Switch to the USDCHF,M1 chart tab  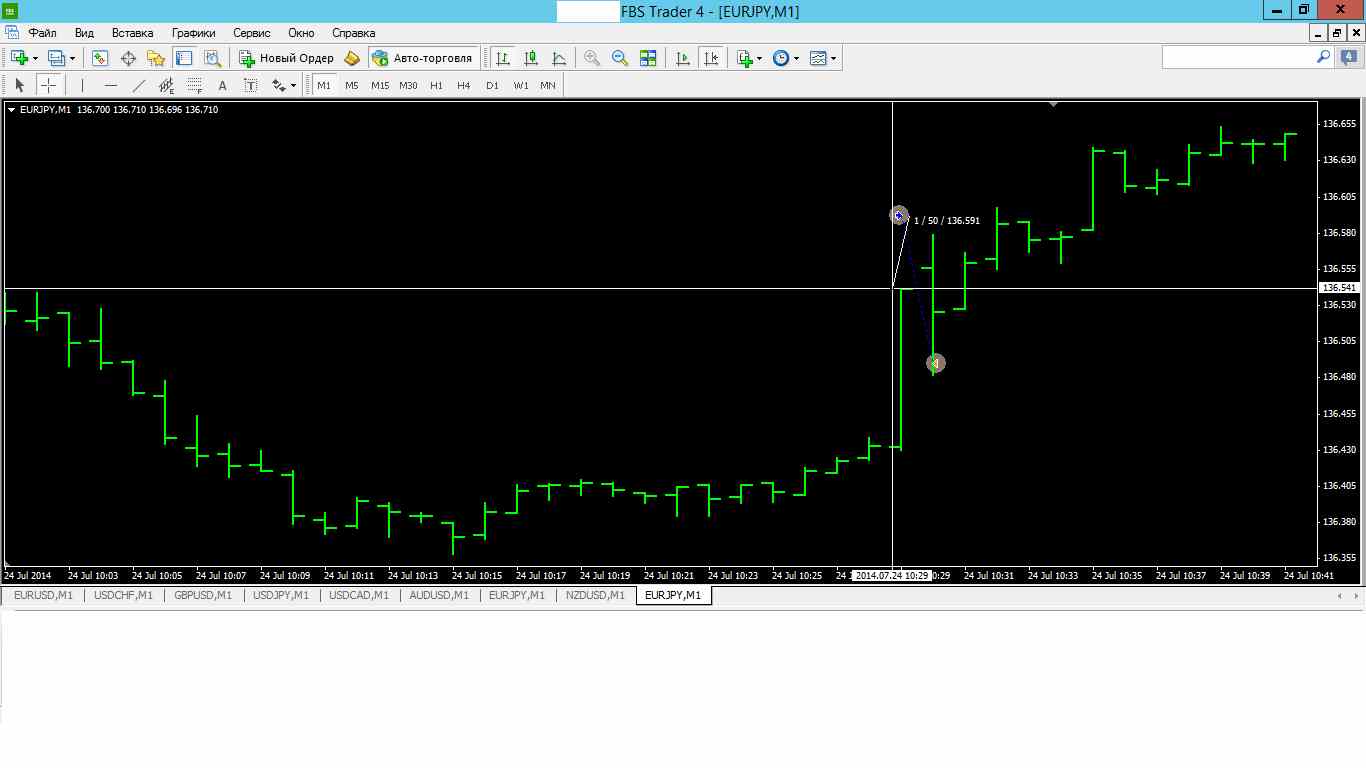point(123,595)
